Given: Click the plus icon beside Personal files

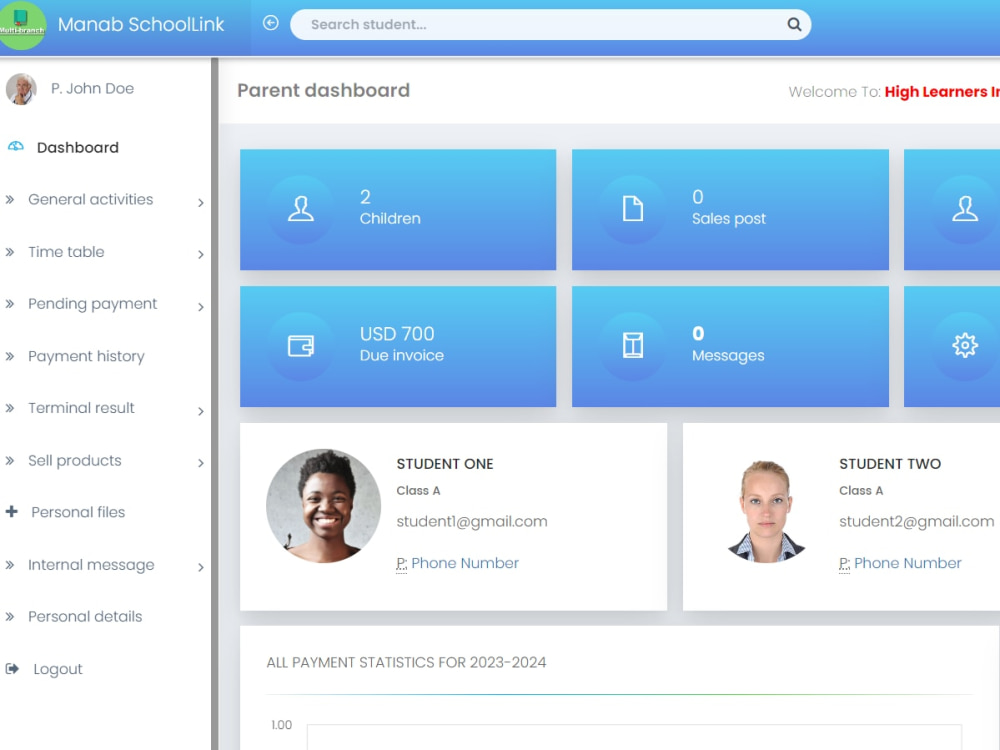Looking at the screenshot, I should (x=11, y=511).
